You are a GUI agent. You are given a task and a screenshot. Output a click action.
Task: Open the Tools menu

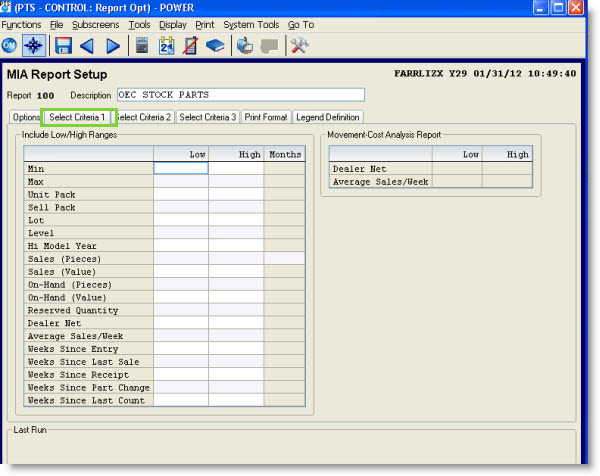tap(139, 25)
